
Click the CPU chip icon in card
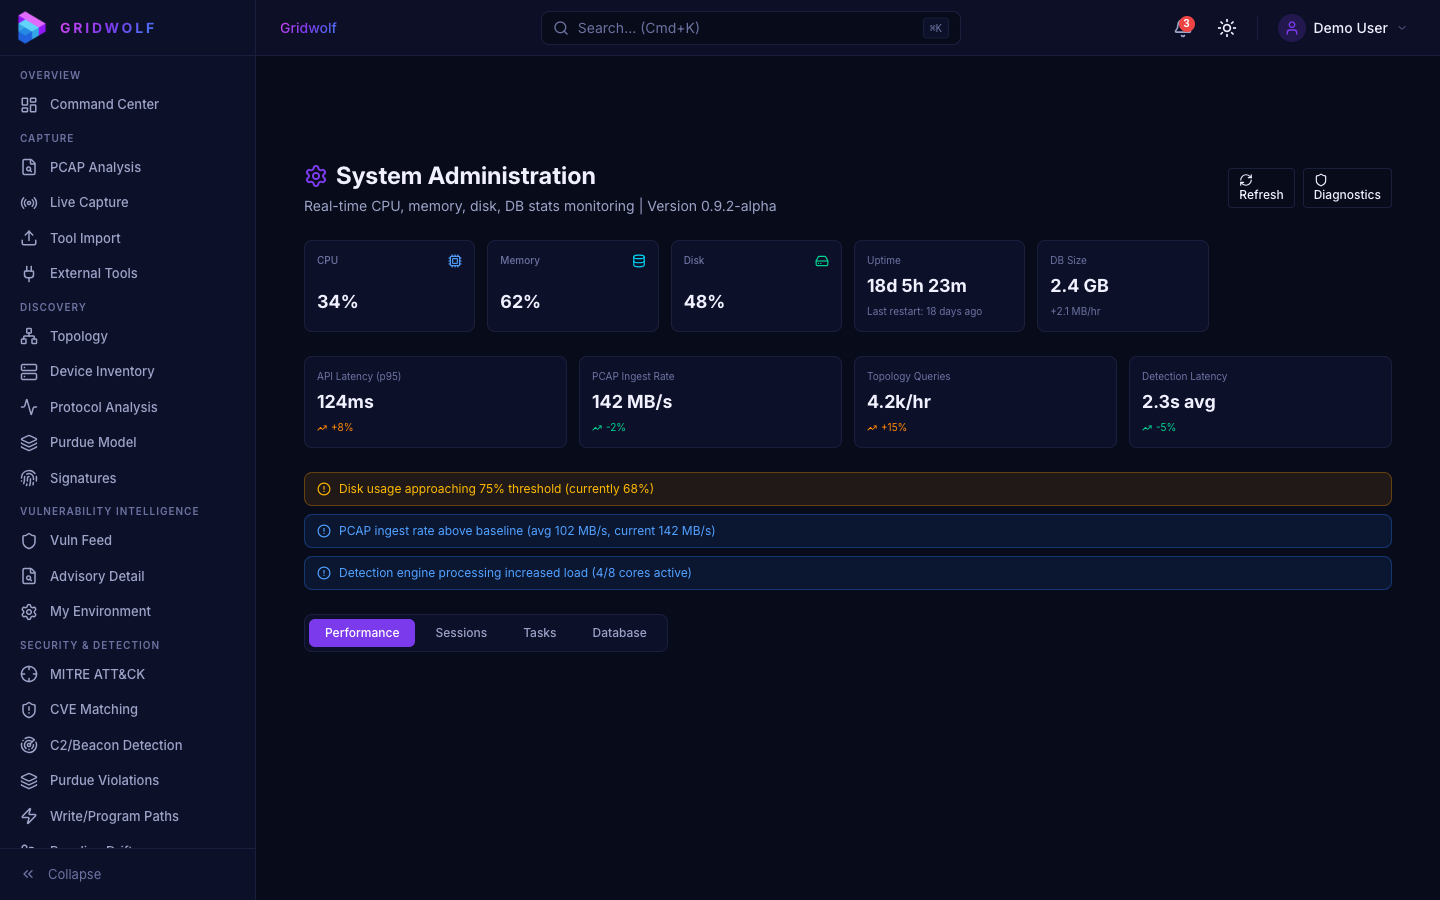[455, 261]
